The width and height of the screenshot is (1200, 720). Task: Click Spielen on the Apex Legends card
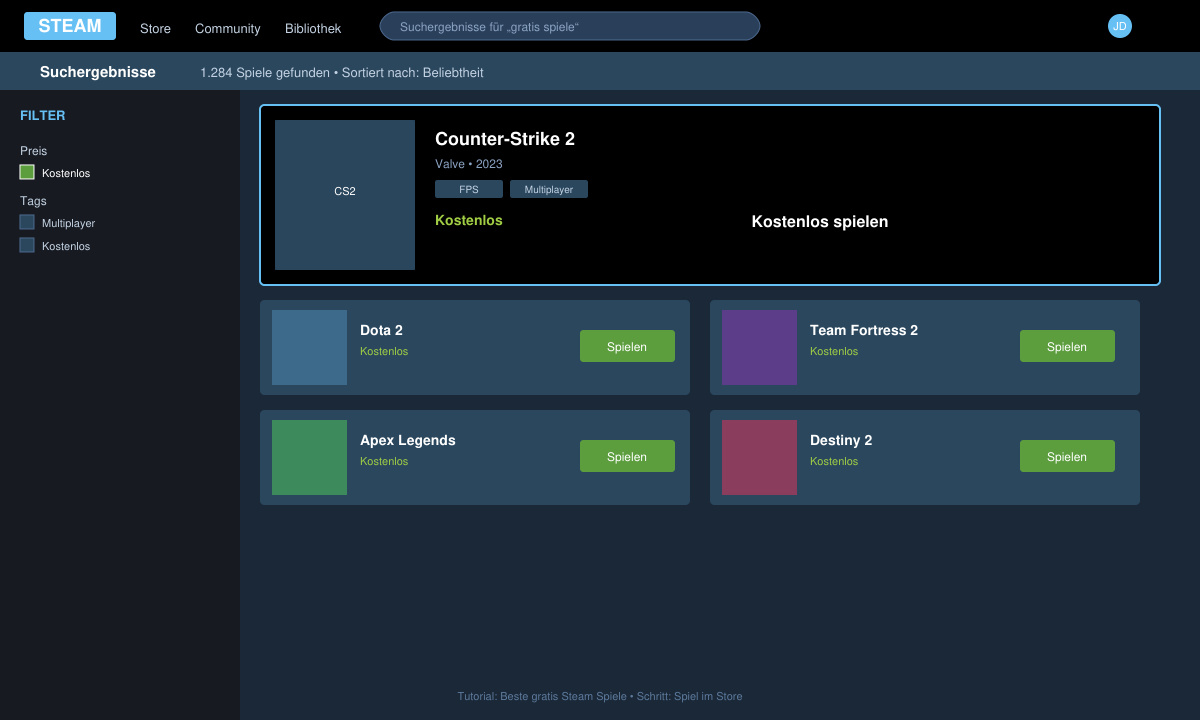tap(627, 456)
